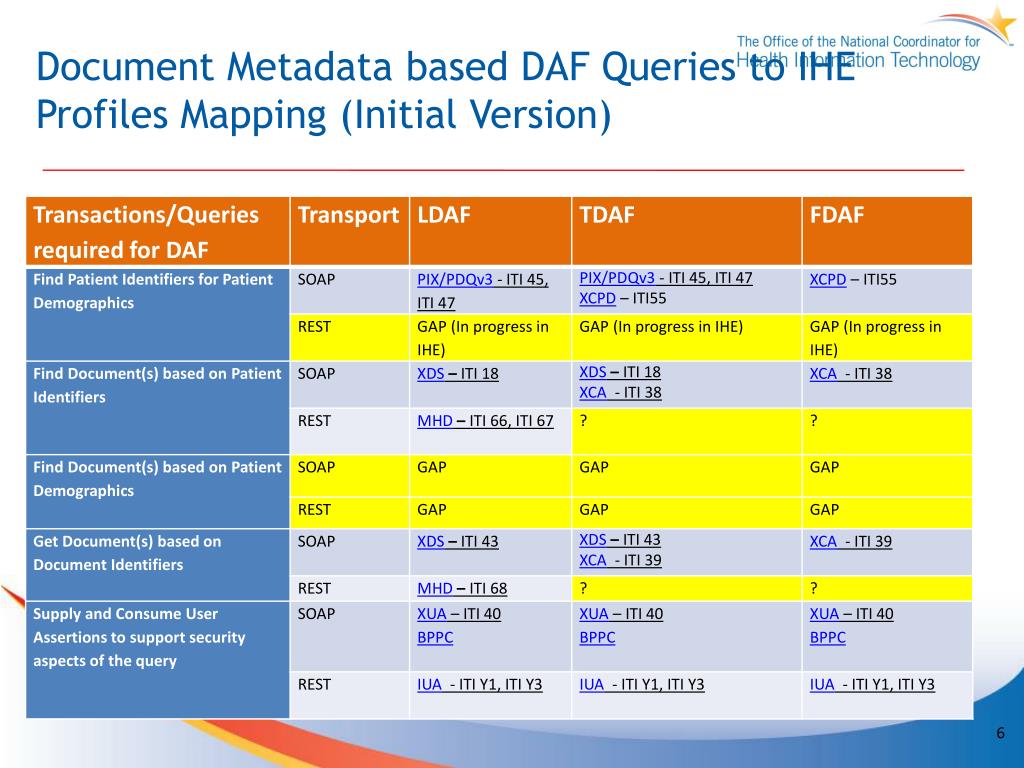Open XCA - ITI 38 link under FDAF

850,374
